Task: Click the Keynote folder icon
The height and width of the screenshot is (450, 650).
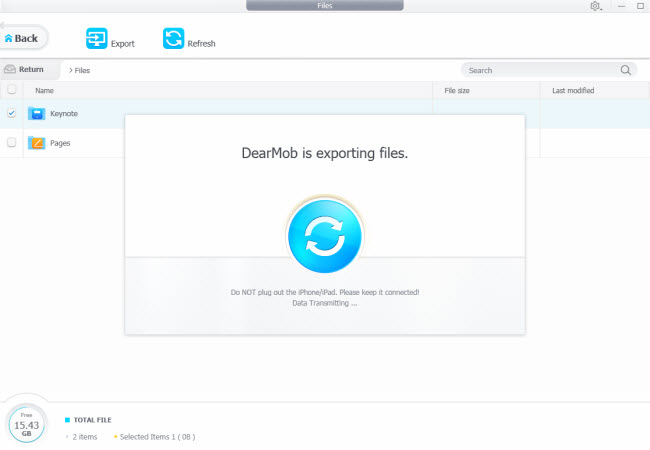Action: point(36,113)
